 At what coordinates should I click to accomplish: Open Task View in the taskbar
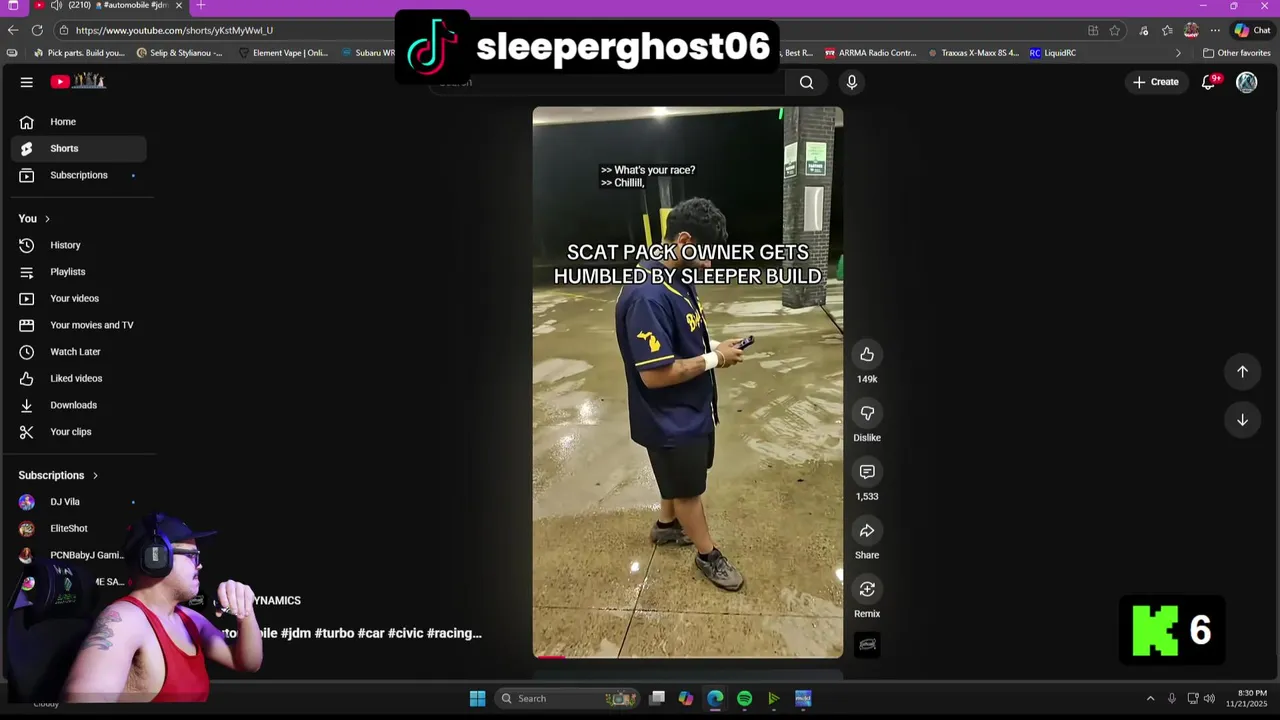657,698
